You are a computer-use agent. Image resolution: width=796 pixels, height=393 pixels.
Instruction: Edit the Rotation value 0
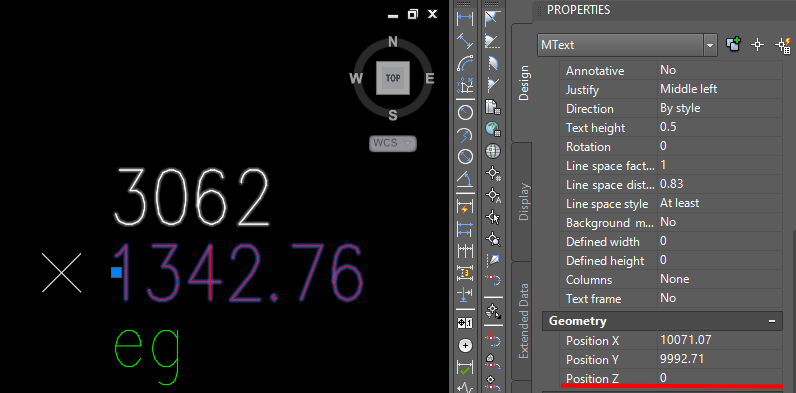tap(719, 146)
